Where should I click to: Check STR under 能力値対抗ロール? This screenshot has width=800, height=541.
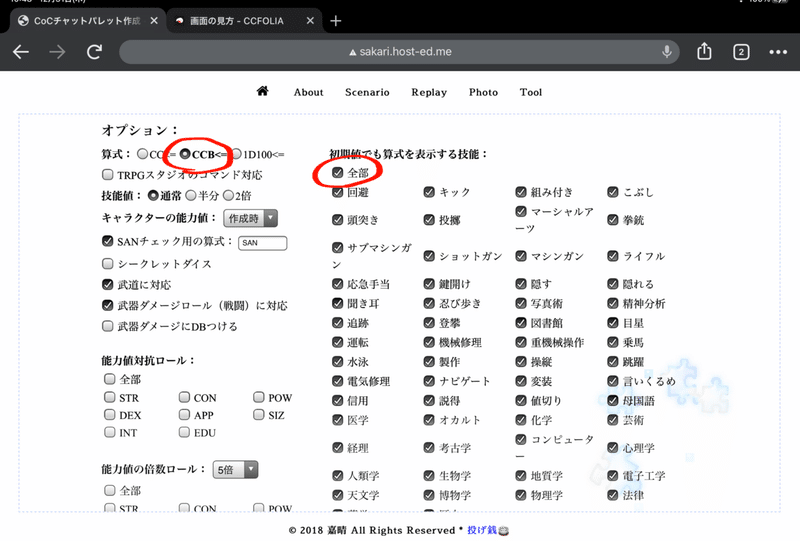109,397
